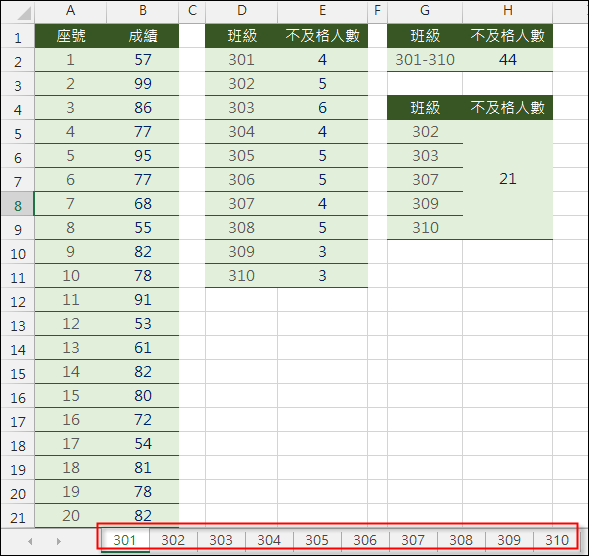
Task: Select score cell with value 55
Action: 143,228
